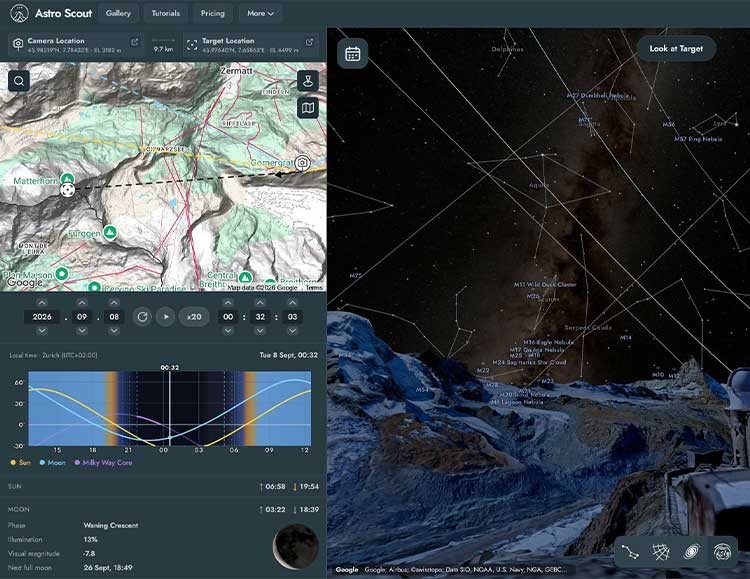Decrease the minutes 32 with down arrow
This screenshot has width=750, height=579.
pyautogui.click(x=260, y=331)
